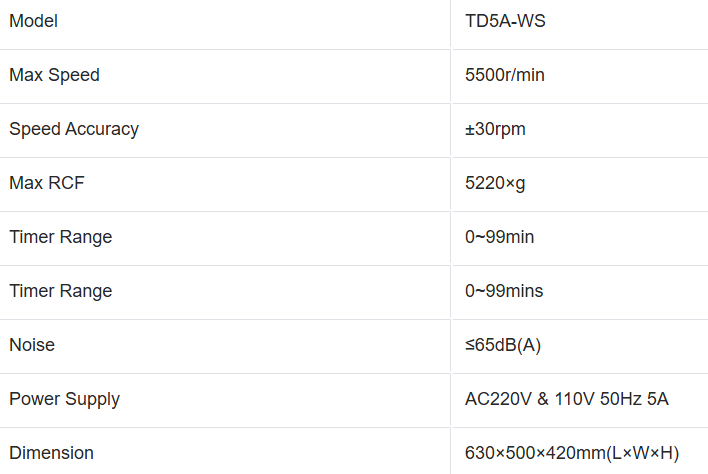Click the Speed Accuracy label
This screenshot has height=474, width=708.
pyautogui.click(x=74, y=129)
